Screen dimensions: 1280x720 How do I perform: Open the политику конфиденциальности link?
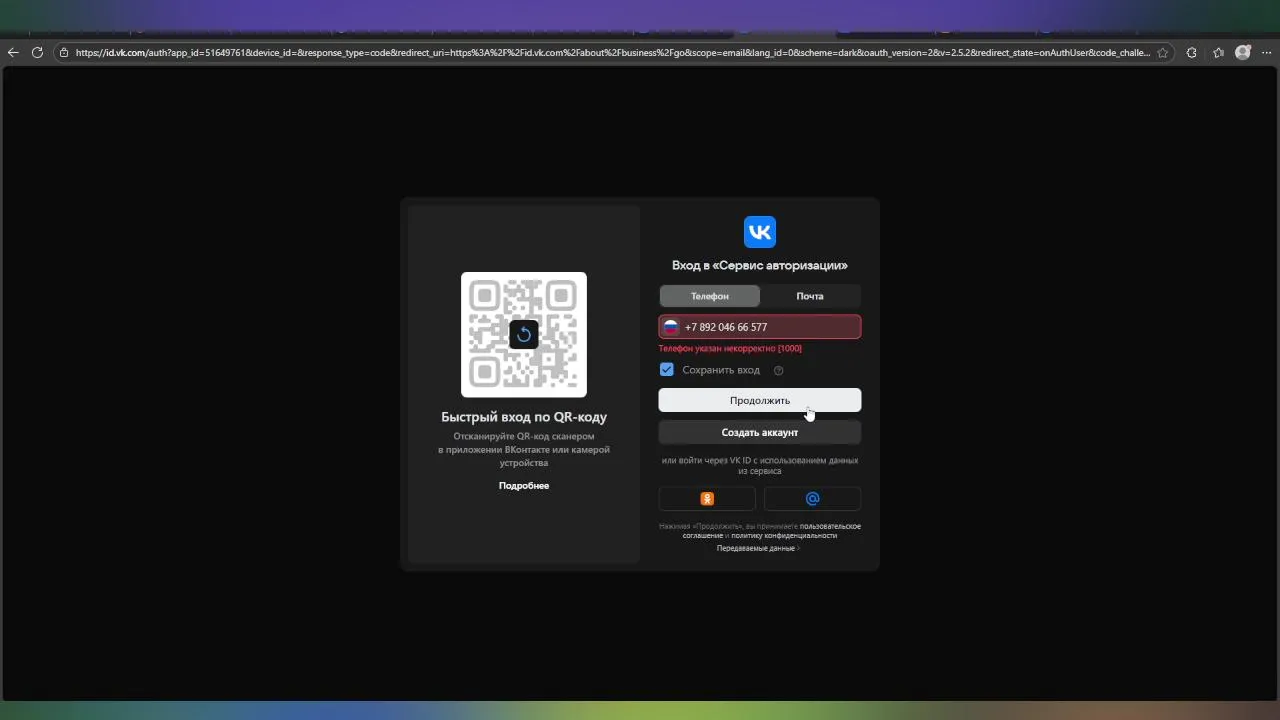click(x=784, y=535)
